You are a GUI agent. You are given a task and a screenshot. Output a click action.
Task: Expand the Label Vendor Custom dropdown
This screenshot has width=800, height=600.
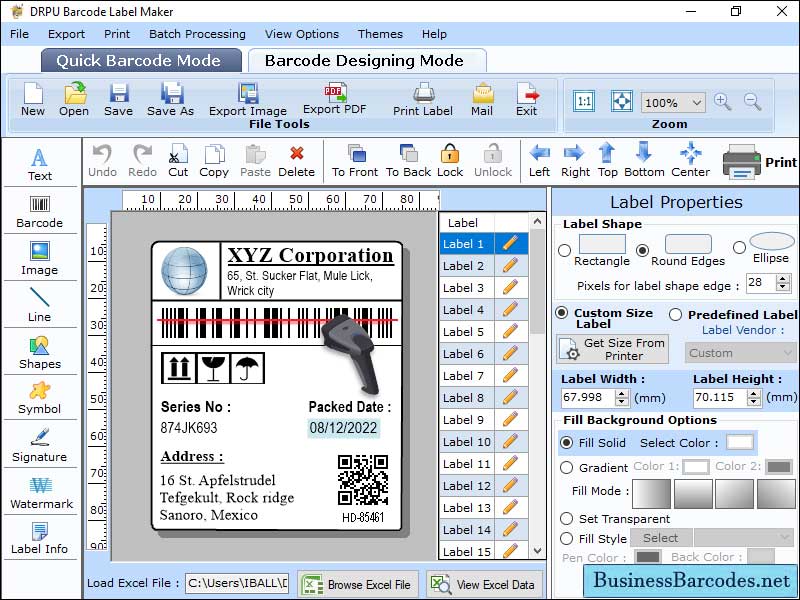(x=740, y=353)
